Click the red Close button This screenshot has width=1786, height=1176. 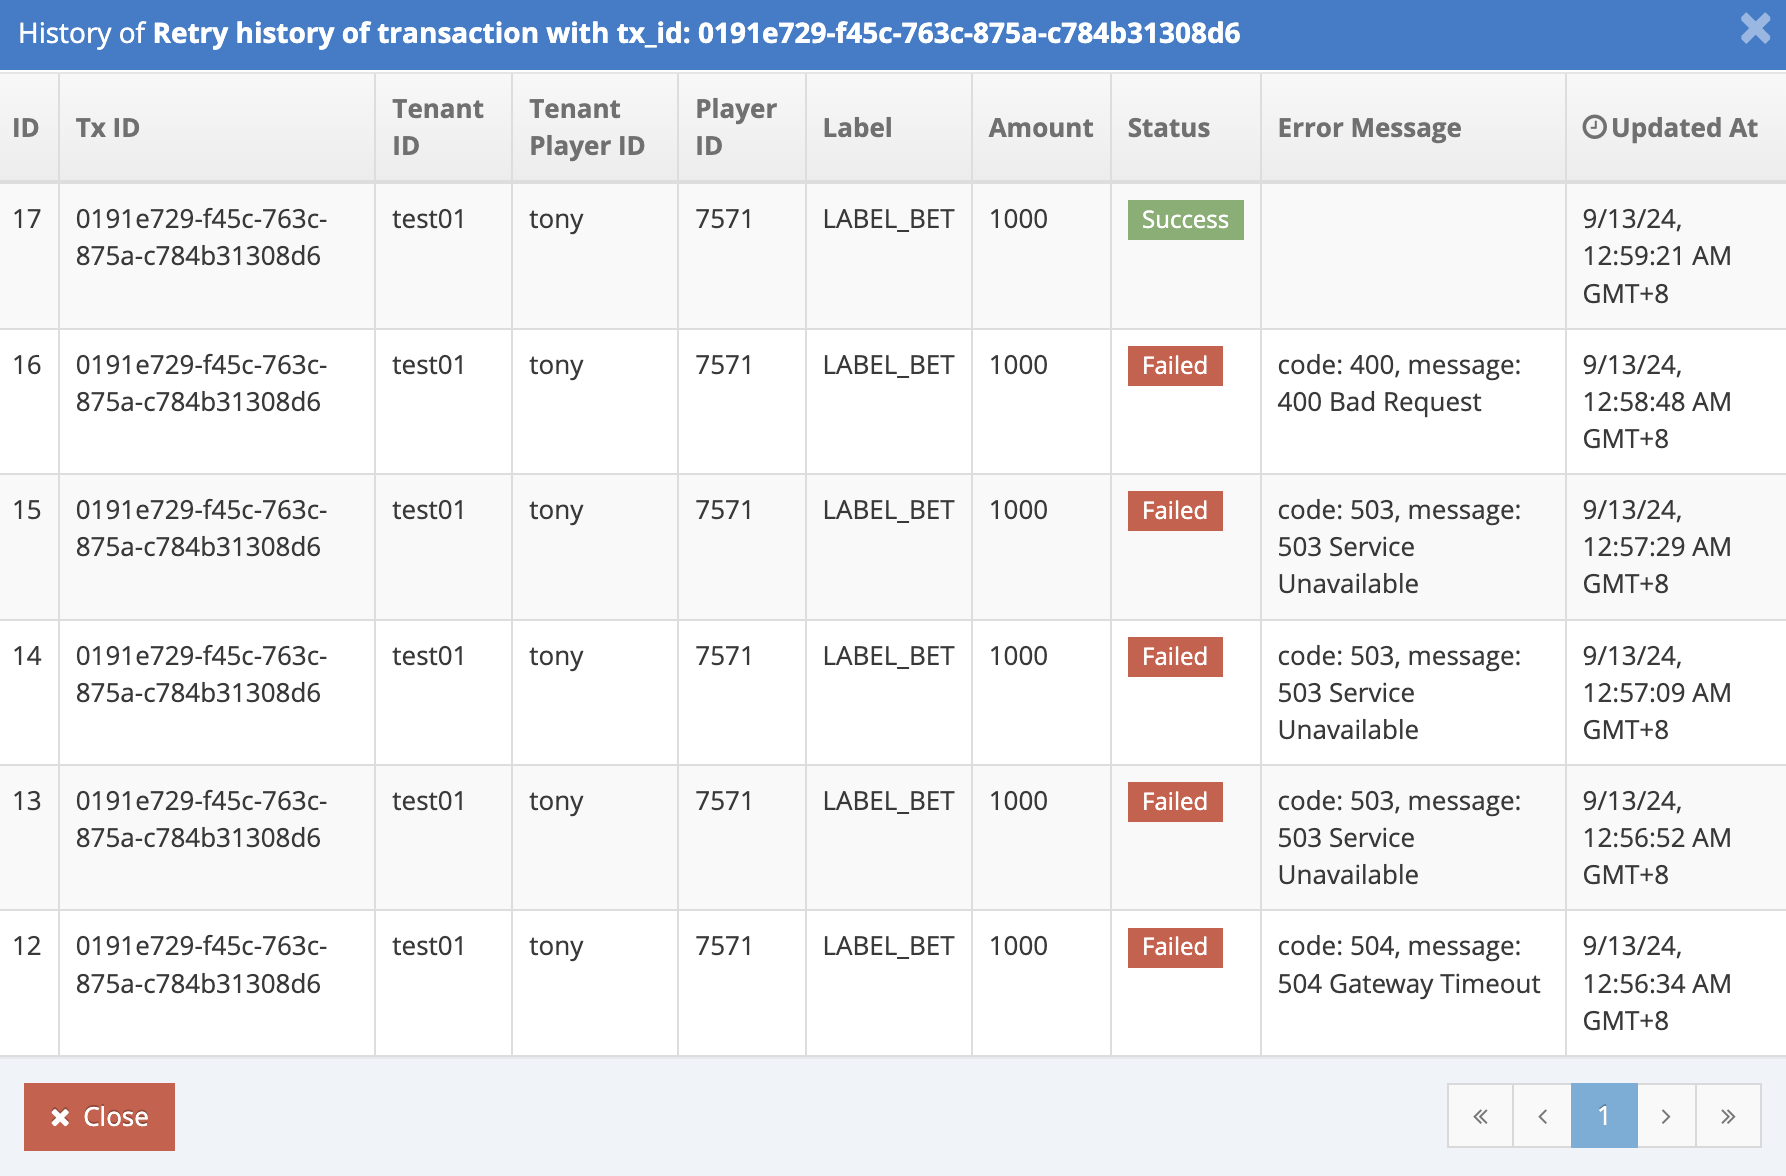(99, 1116)
